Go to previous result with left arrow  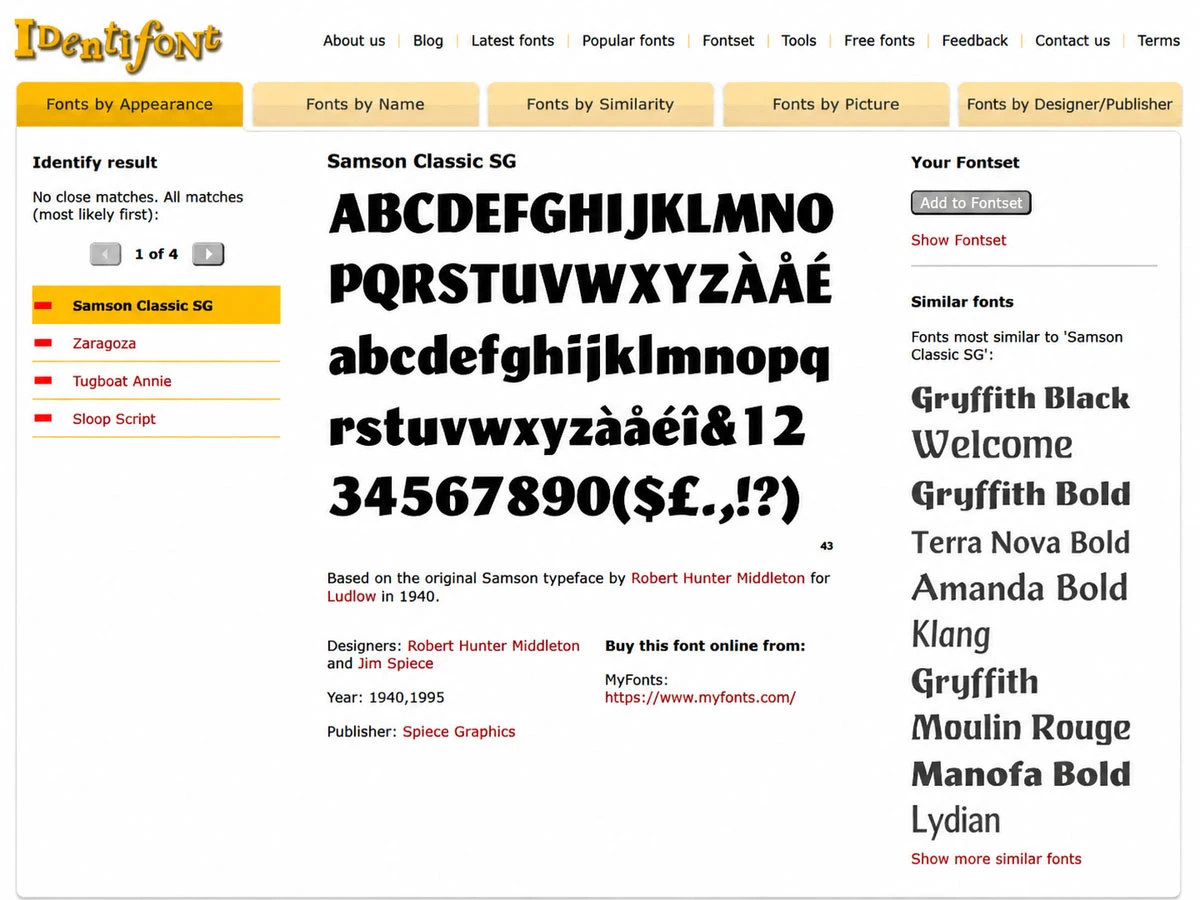(105, 254)
